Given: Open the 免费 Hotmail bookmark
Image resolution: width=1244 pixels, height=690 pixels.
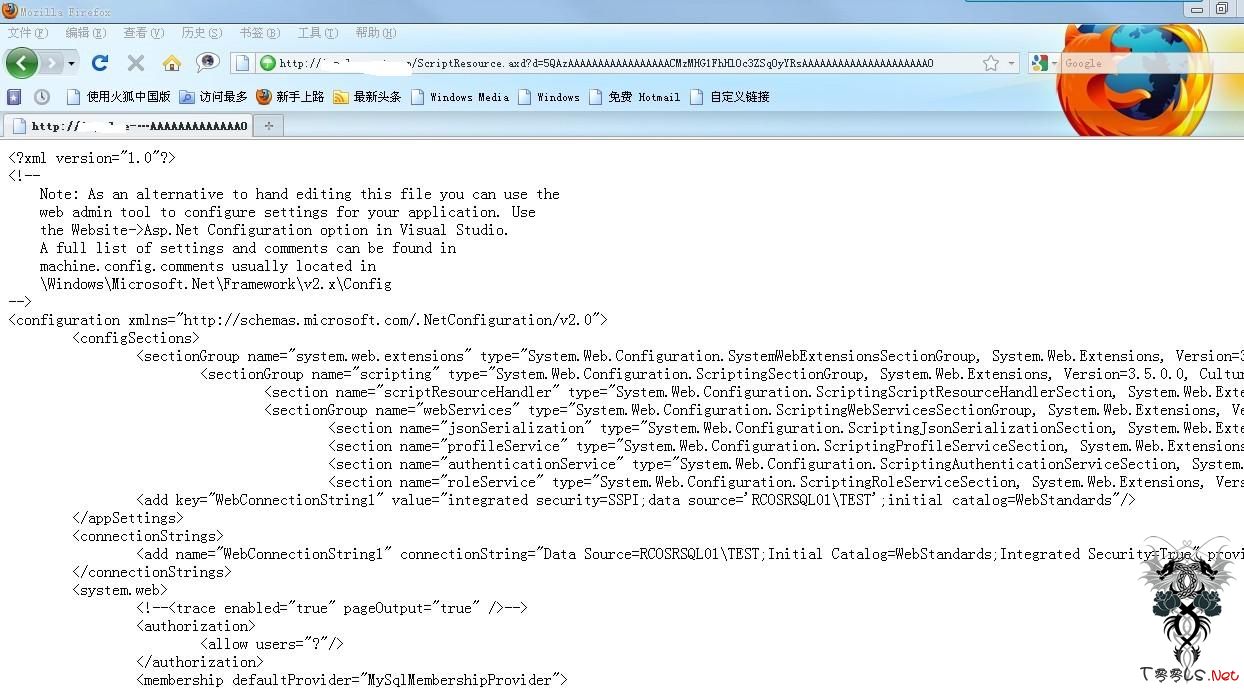Looking at the screenshot, I should click(634, 97).
